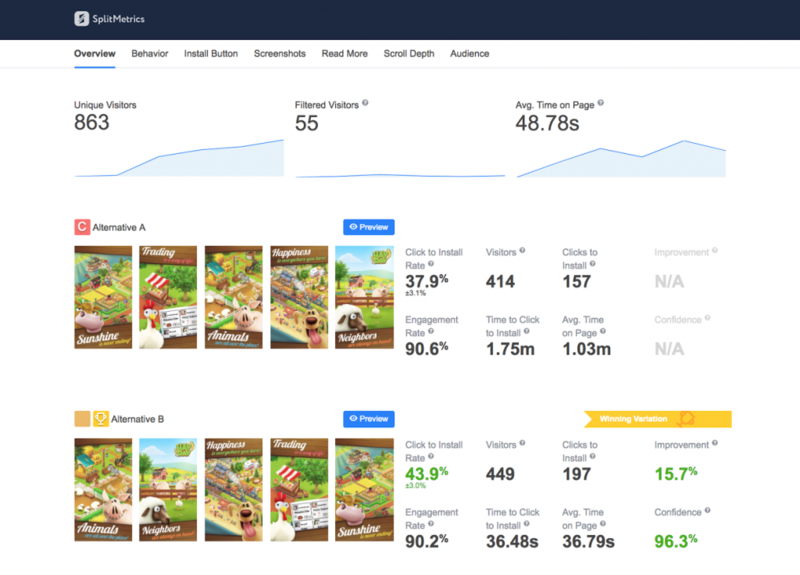The image size is (800, 575).
Task: Go to the Screenshots tab
Action: (280, 54)
